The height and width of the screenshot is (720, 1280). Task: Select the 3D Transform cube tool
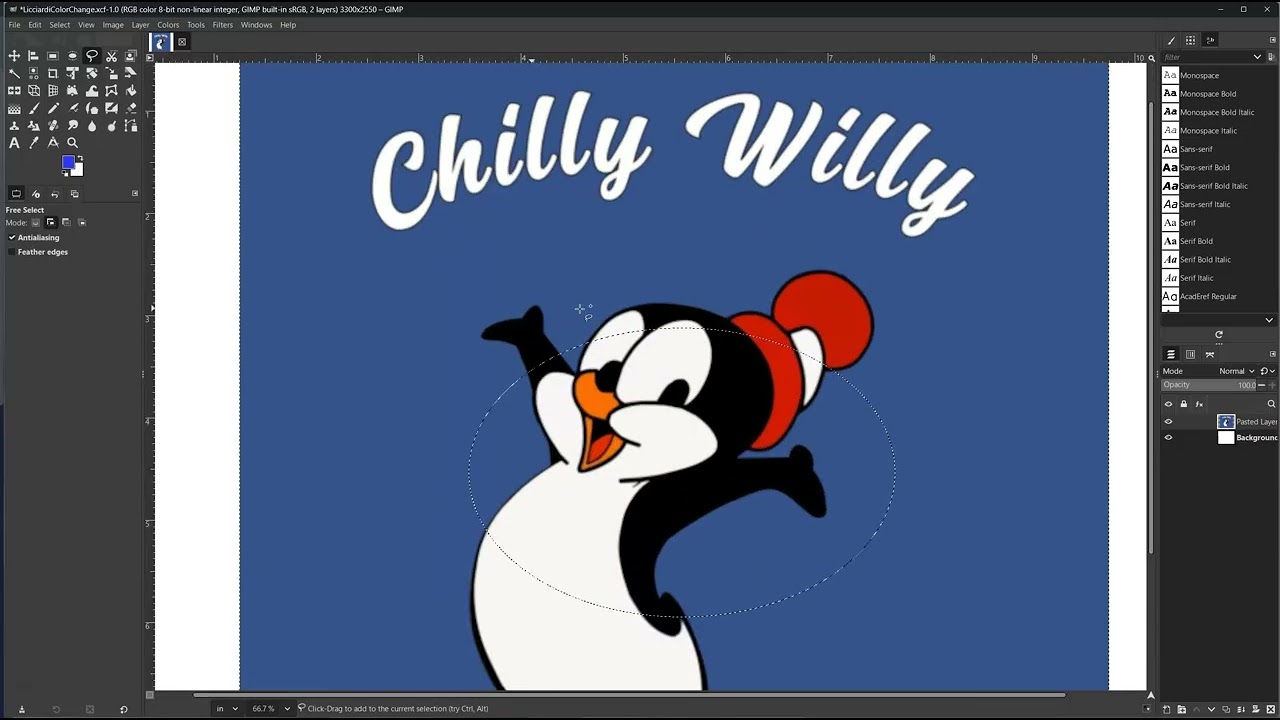(x=33, y=90)
